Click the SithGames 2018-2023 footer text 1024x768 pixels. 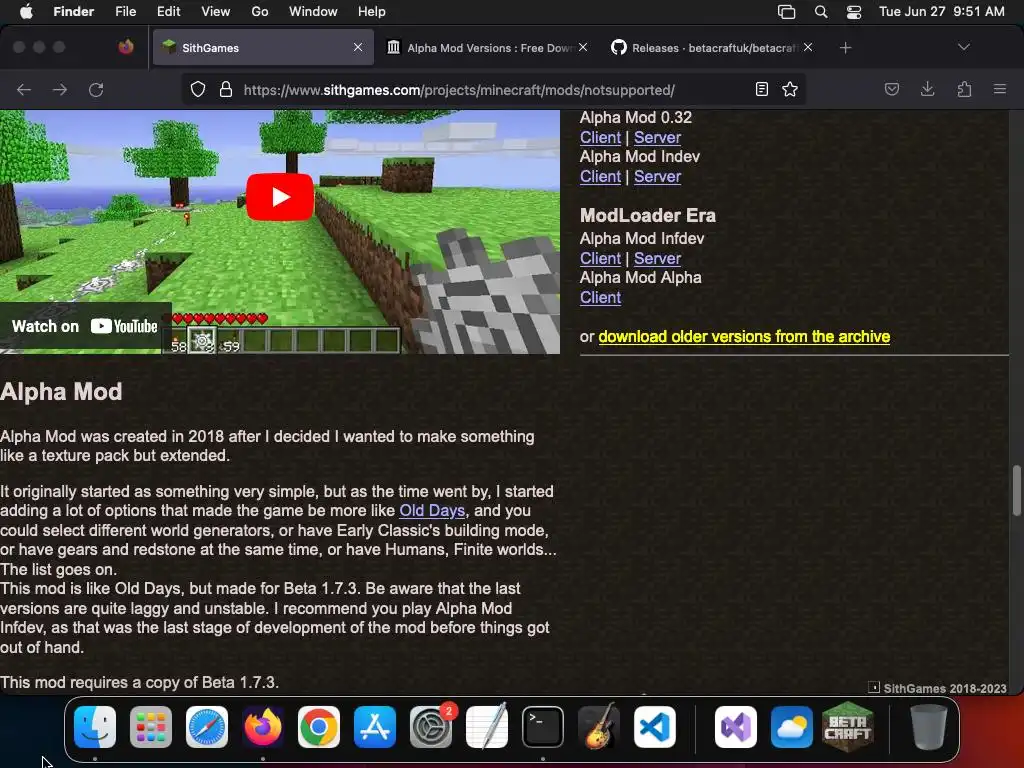pos(944,688)
